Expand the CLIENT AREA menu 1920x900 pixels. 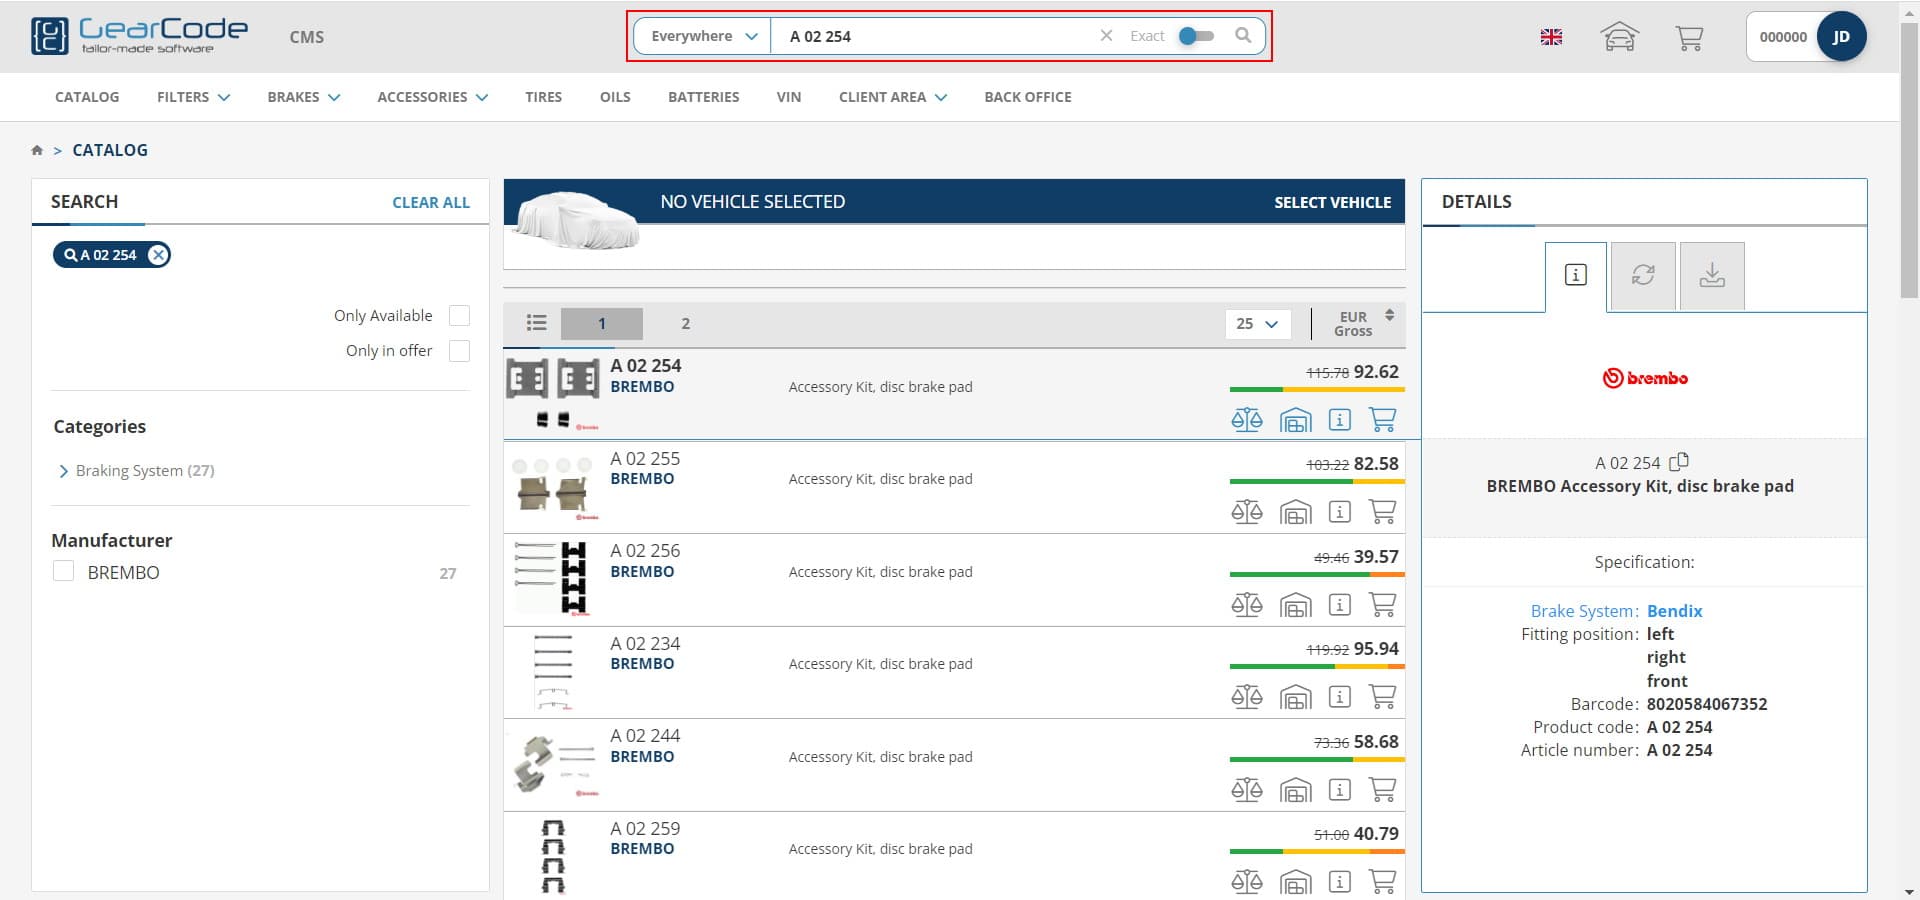click(x=893, y=97)
